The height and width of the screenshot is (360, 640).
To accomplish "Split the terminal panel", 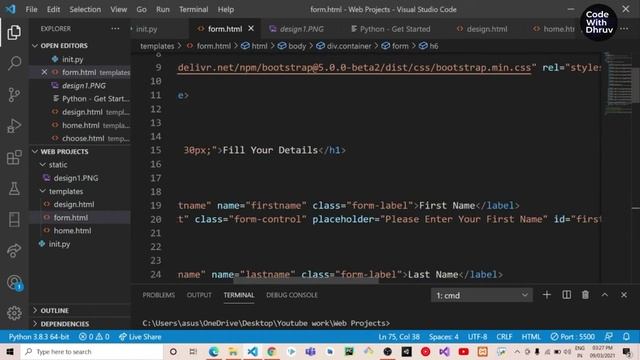I will pos(566,295).
